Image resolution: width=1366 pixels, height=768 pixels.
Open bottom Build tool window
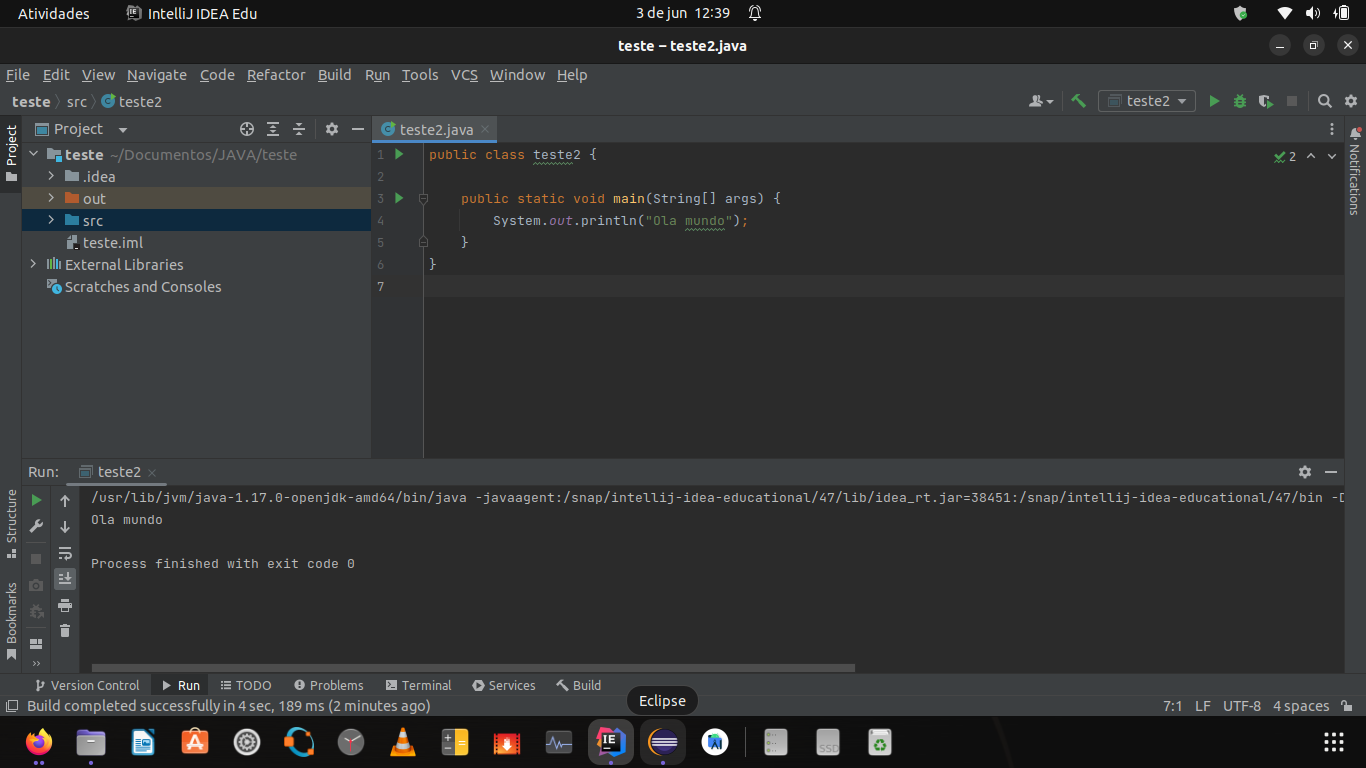579,685
